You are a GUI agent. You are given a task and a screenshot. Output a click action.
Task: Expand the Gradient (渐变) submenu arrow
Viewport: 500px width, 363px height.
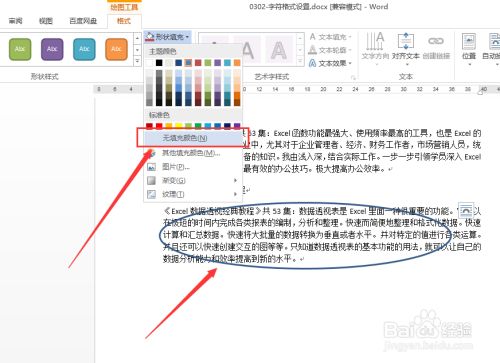pos(235,180)
